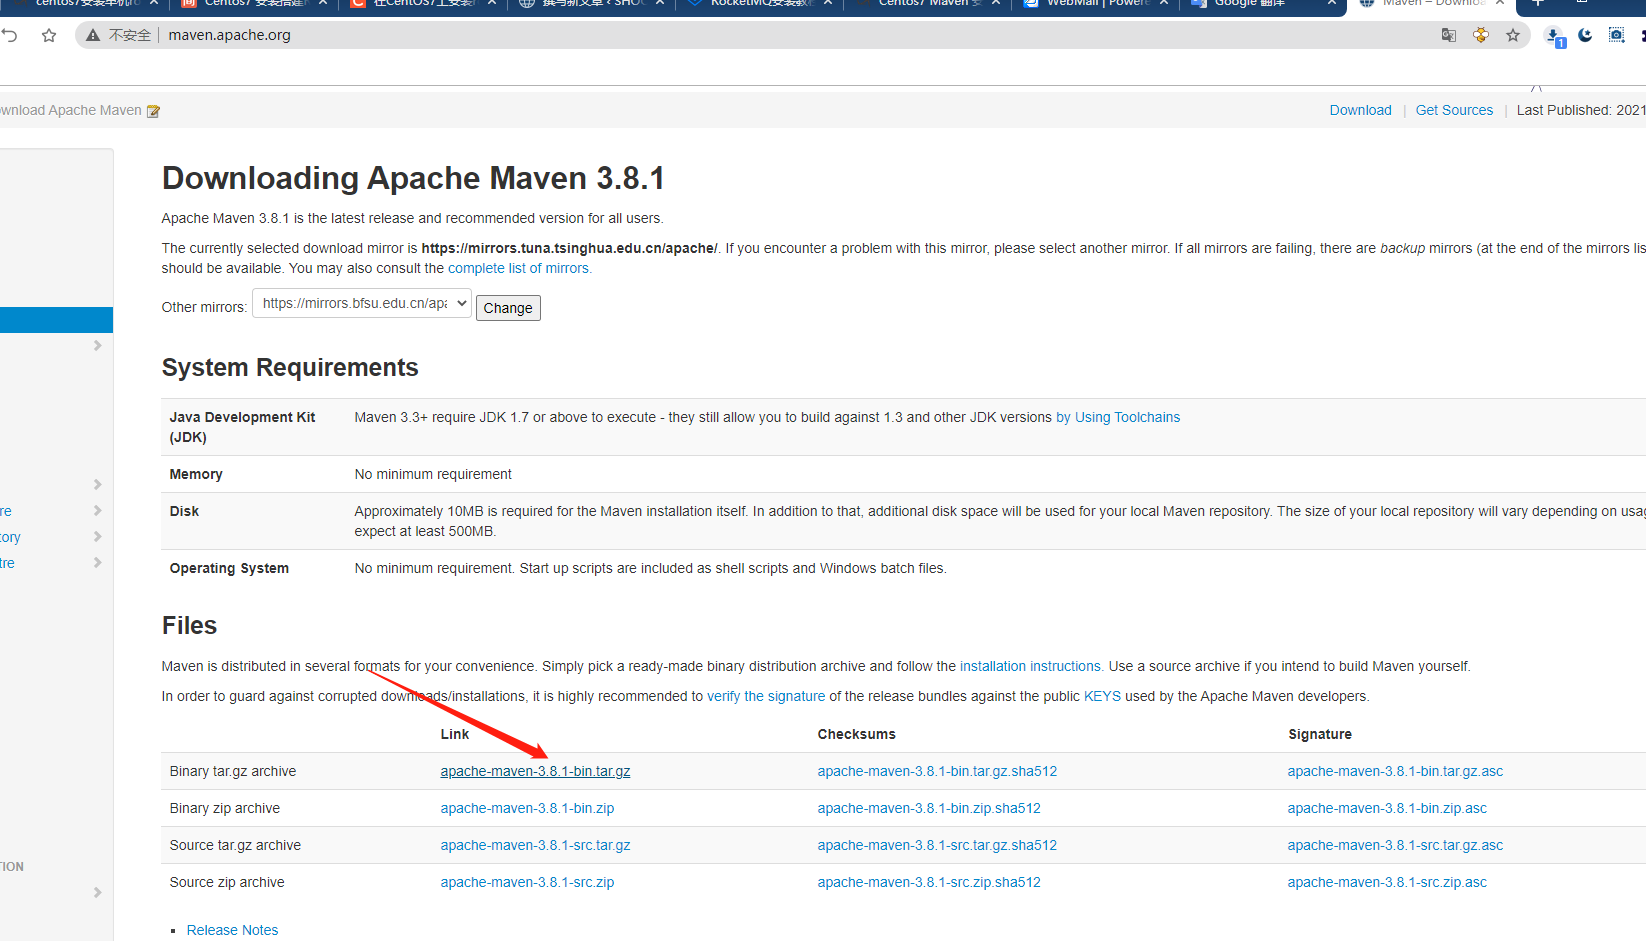Open the KEYS link
This screenshot has height=941, width=1646.
[x=1102, y=696]
